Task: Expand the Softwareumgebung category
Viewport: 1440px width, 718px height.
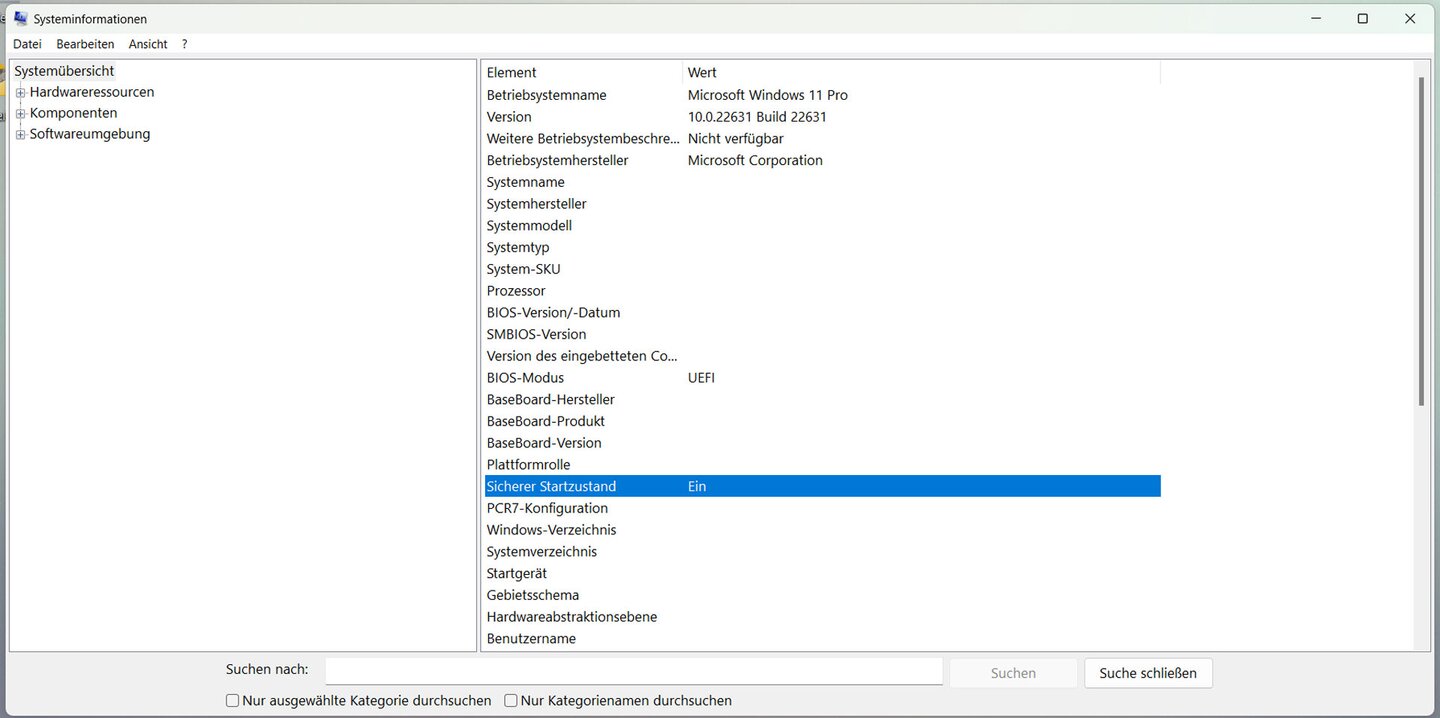Action: coord(20,133)
